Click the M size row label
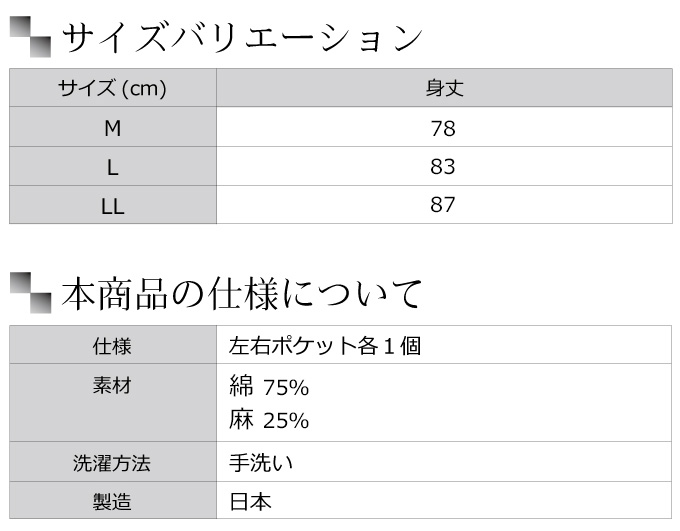This screenshot has width=680, height=531. (x=113, y=127)
